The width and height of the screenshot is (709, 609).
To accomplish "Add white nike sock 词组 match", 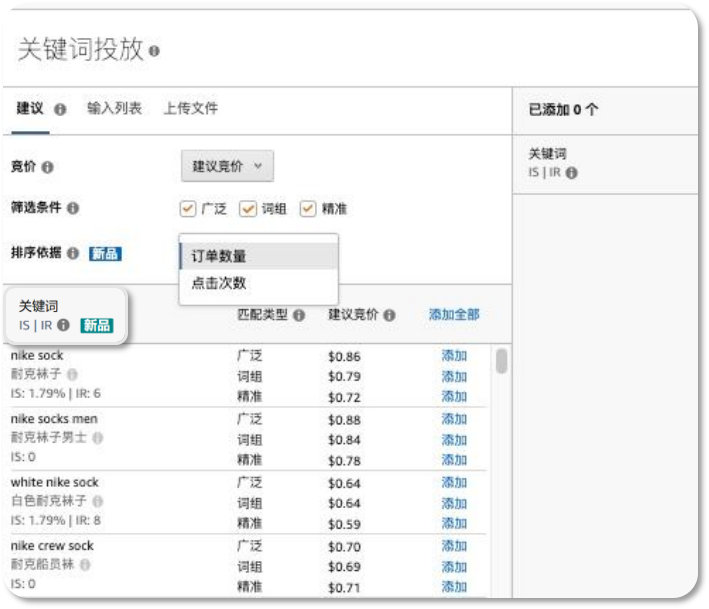I will 454,503.
